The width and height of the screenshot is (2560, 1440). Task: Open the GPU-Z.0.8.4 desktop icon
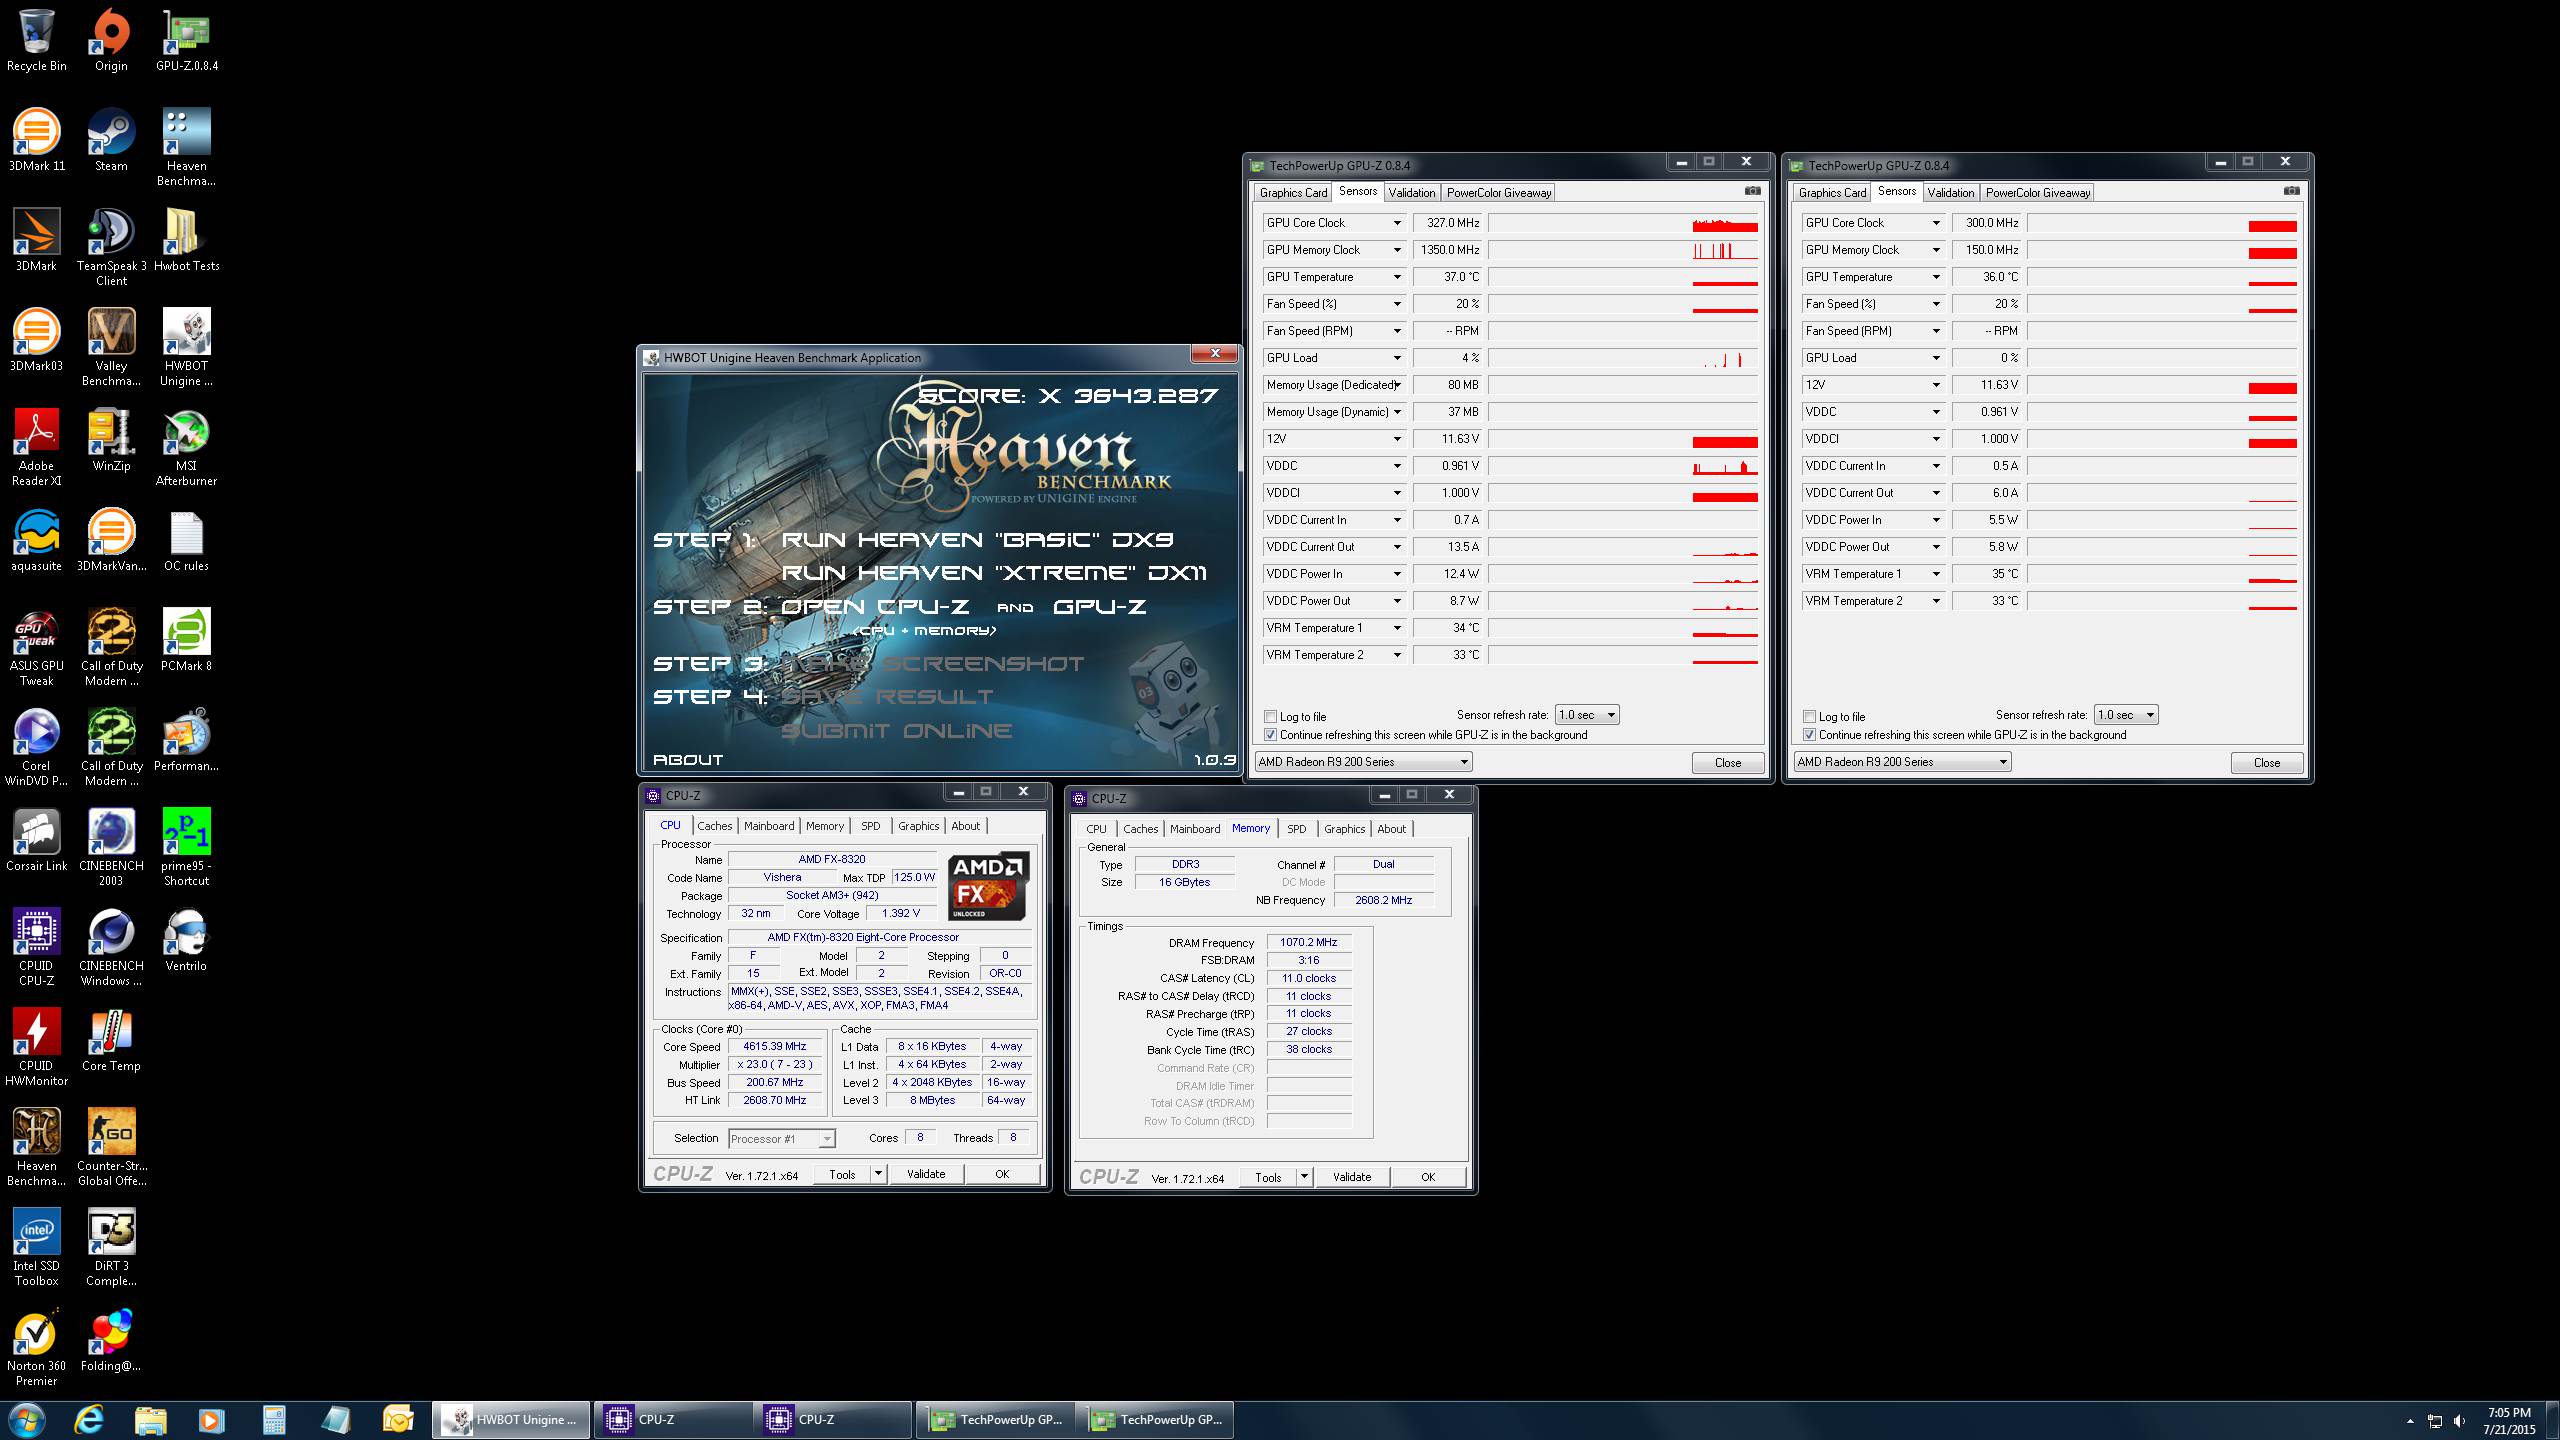(x=187, y=40)
